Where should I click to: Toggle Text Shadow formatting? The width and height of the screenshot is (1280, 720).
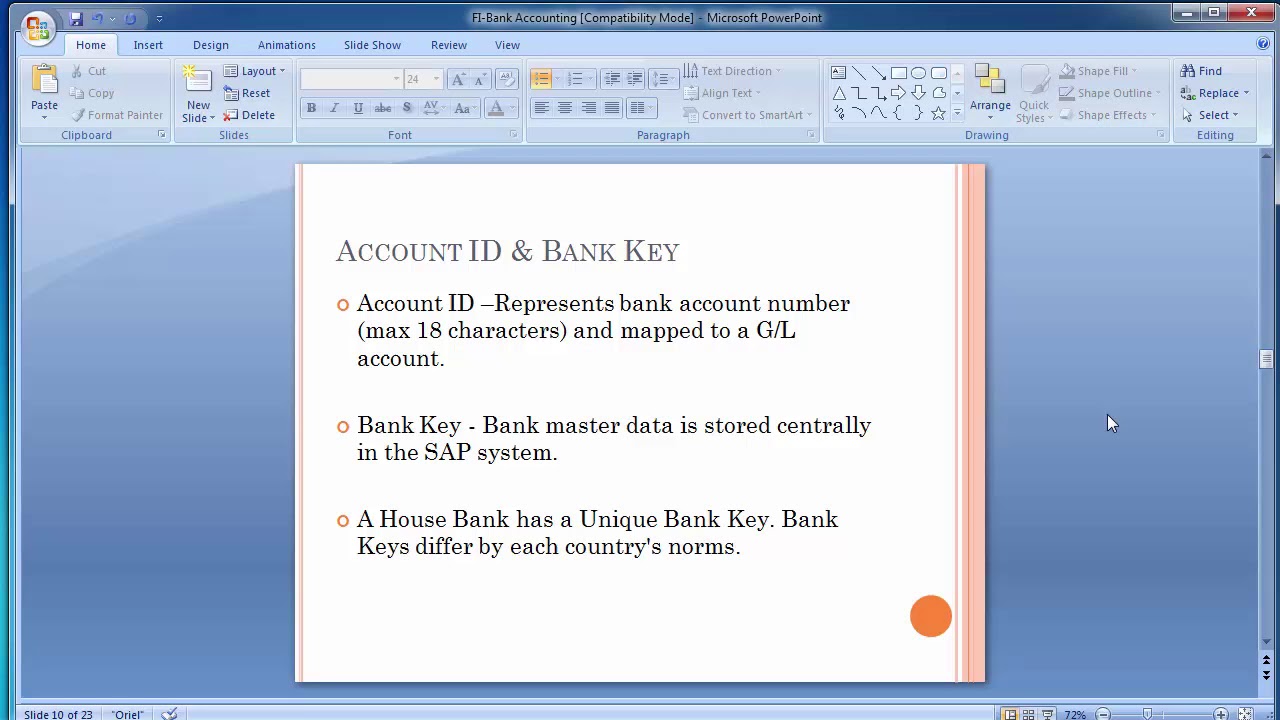click(407, 107)
